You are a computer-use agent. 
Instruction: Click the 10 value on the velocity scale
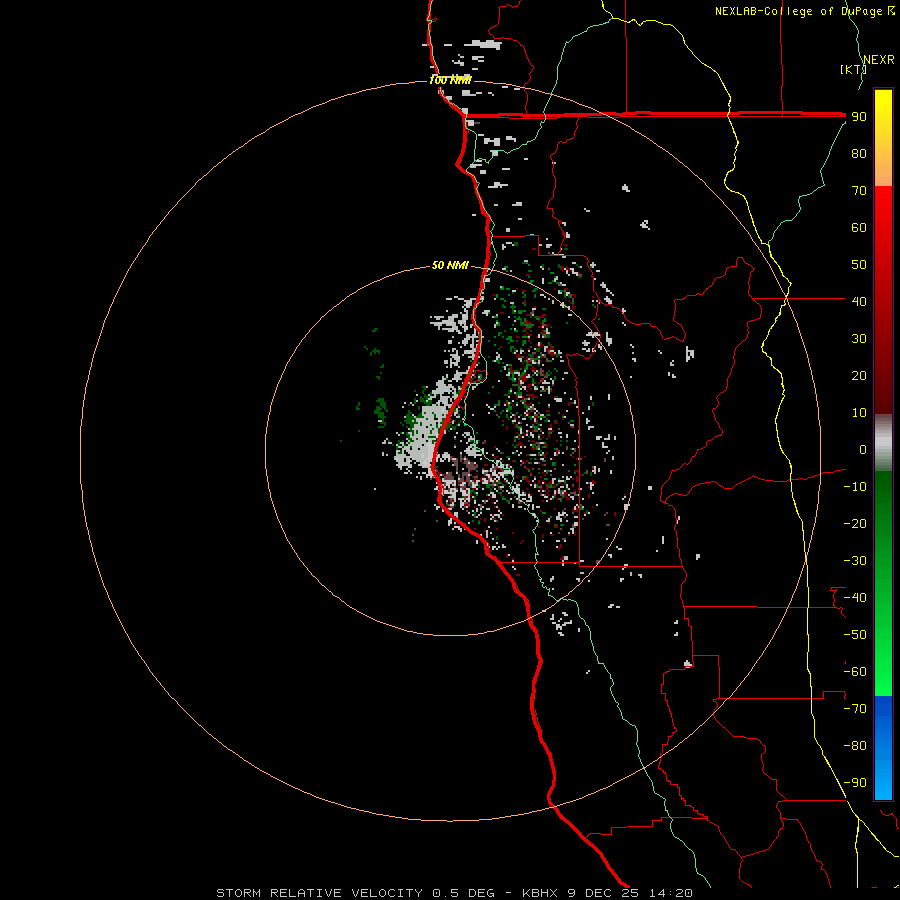coord(859,413)
